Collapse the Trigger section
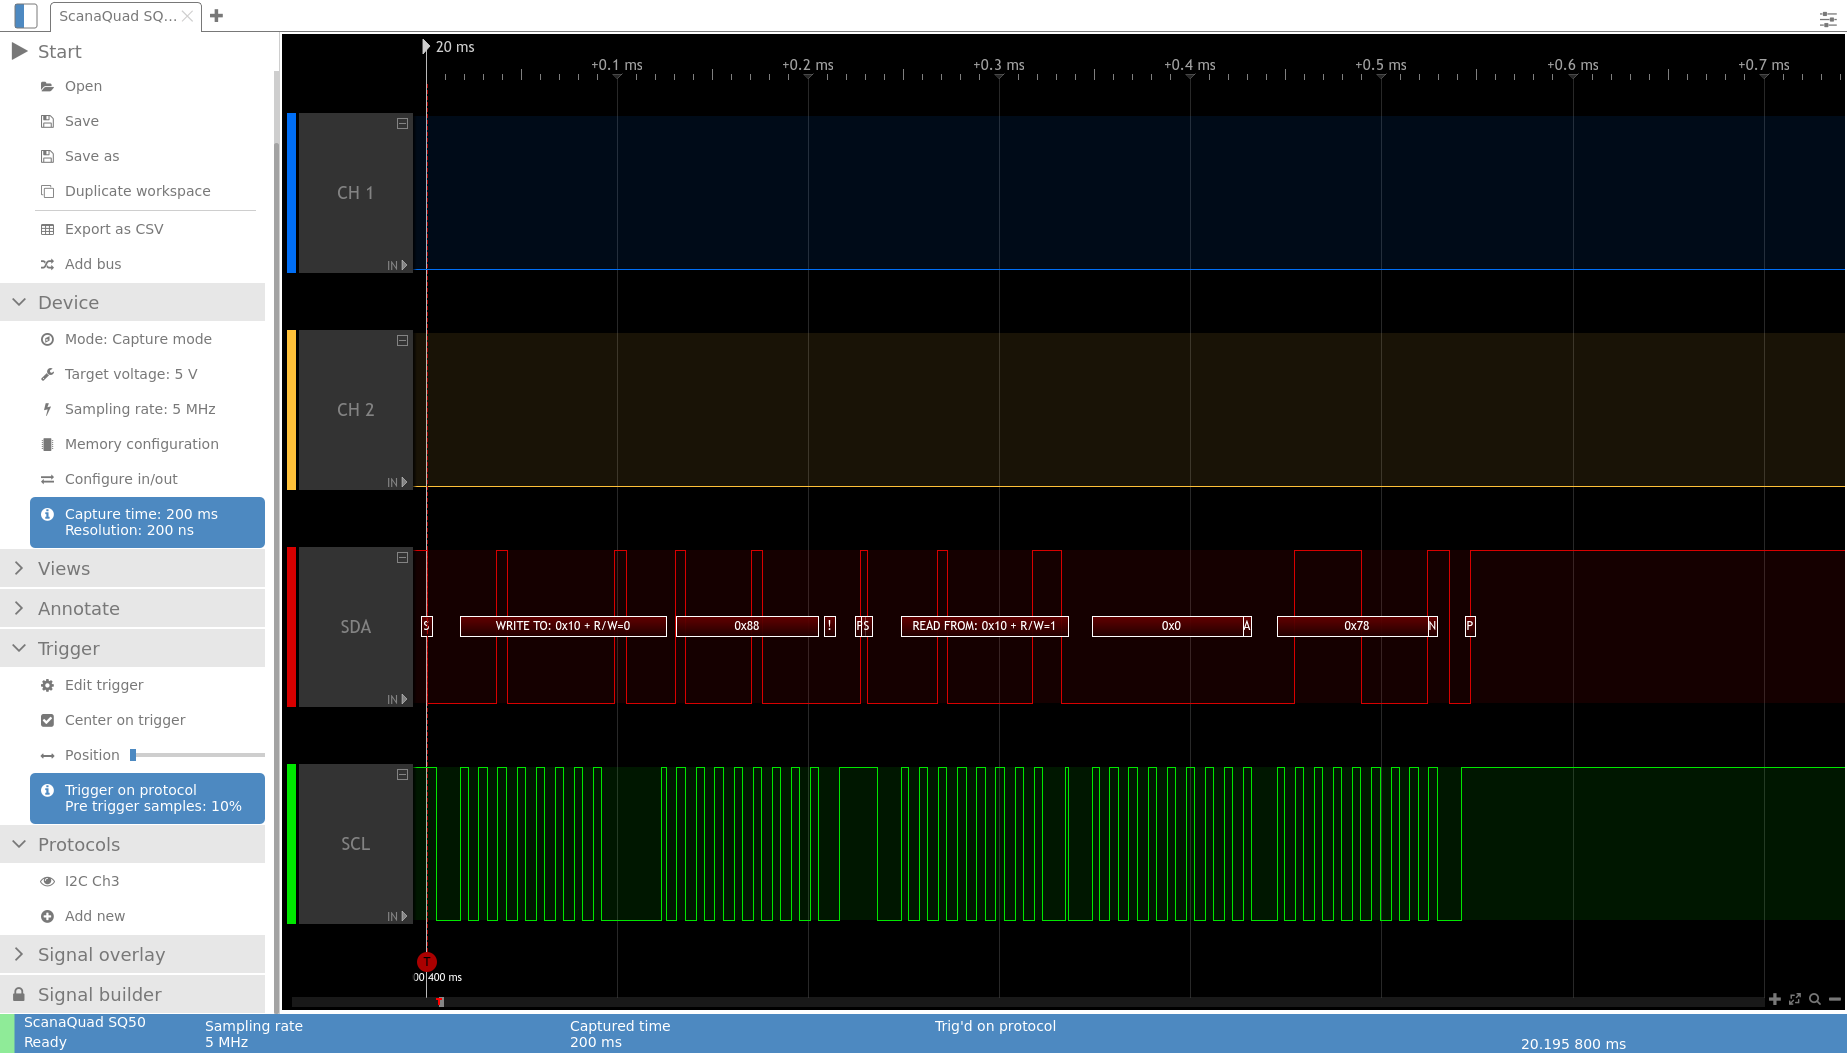1847x1053 pixels. (132, 648)
